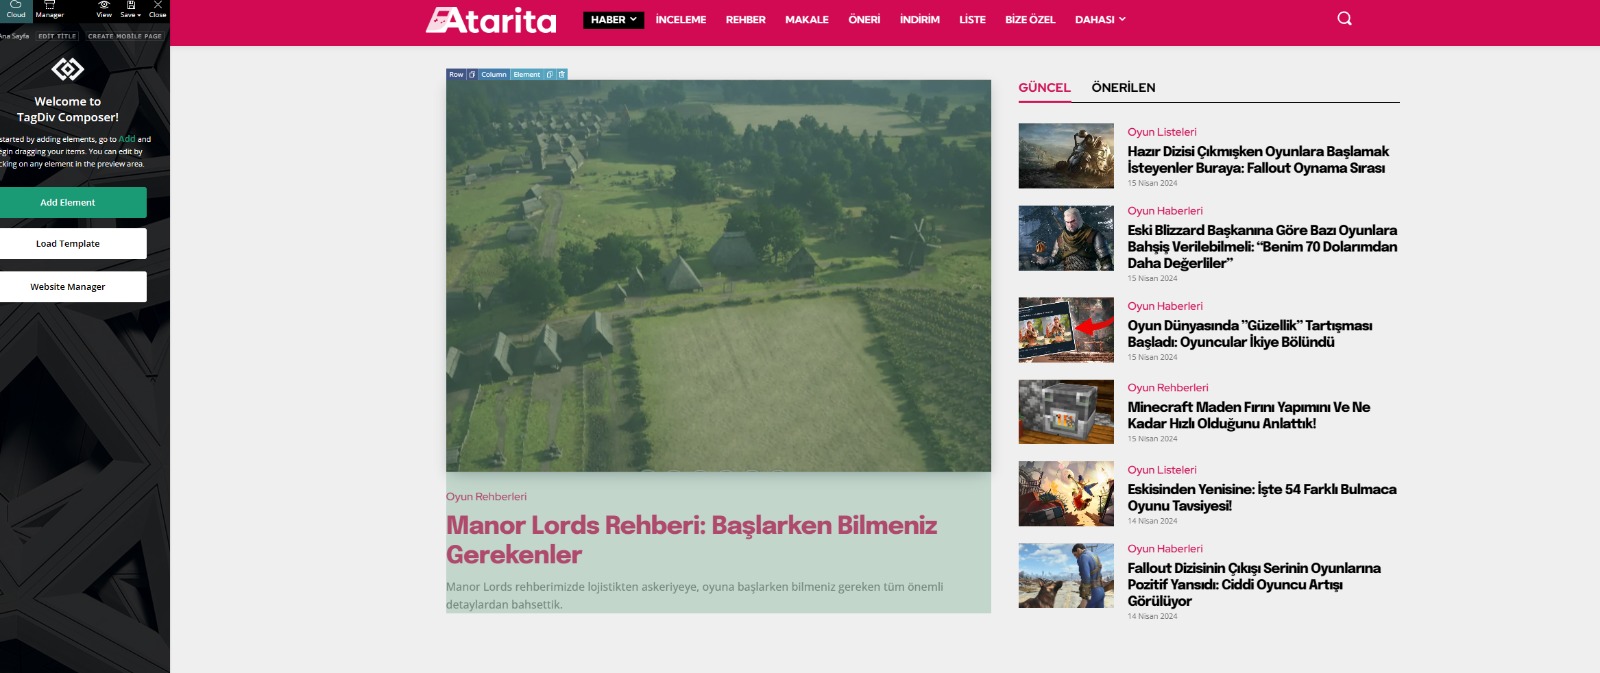This screenshot has height=673, width=1600.
Task: Select the Element label in element toolbar
Action: click(x=527, y=74)
